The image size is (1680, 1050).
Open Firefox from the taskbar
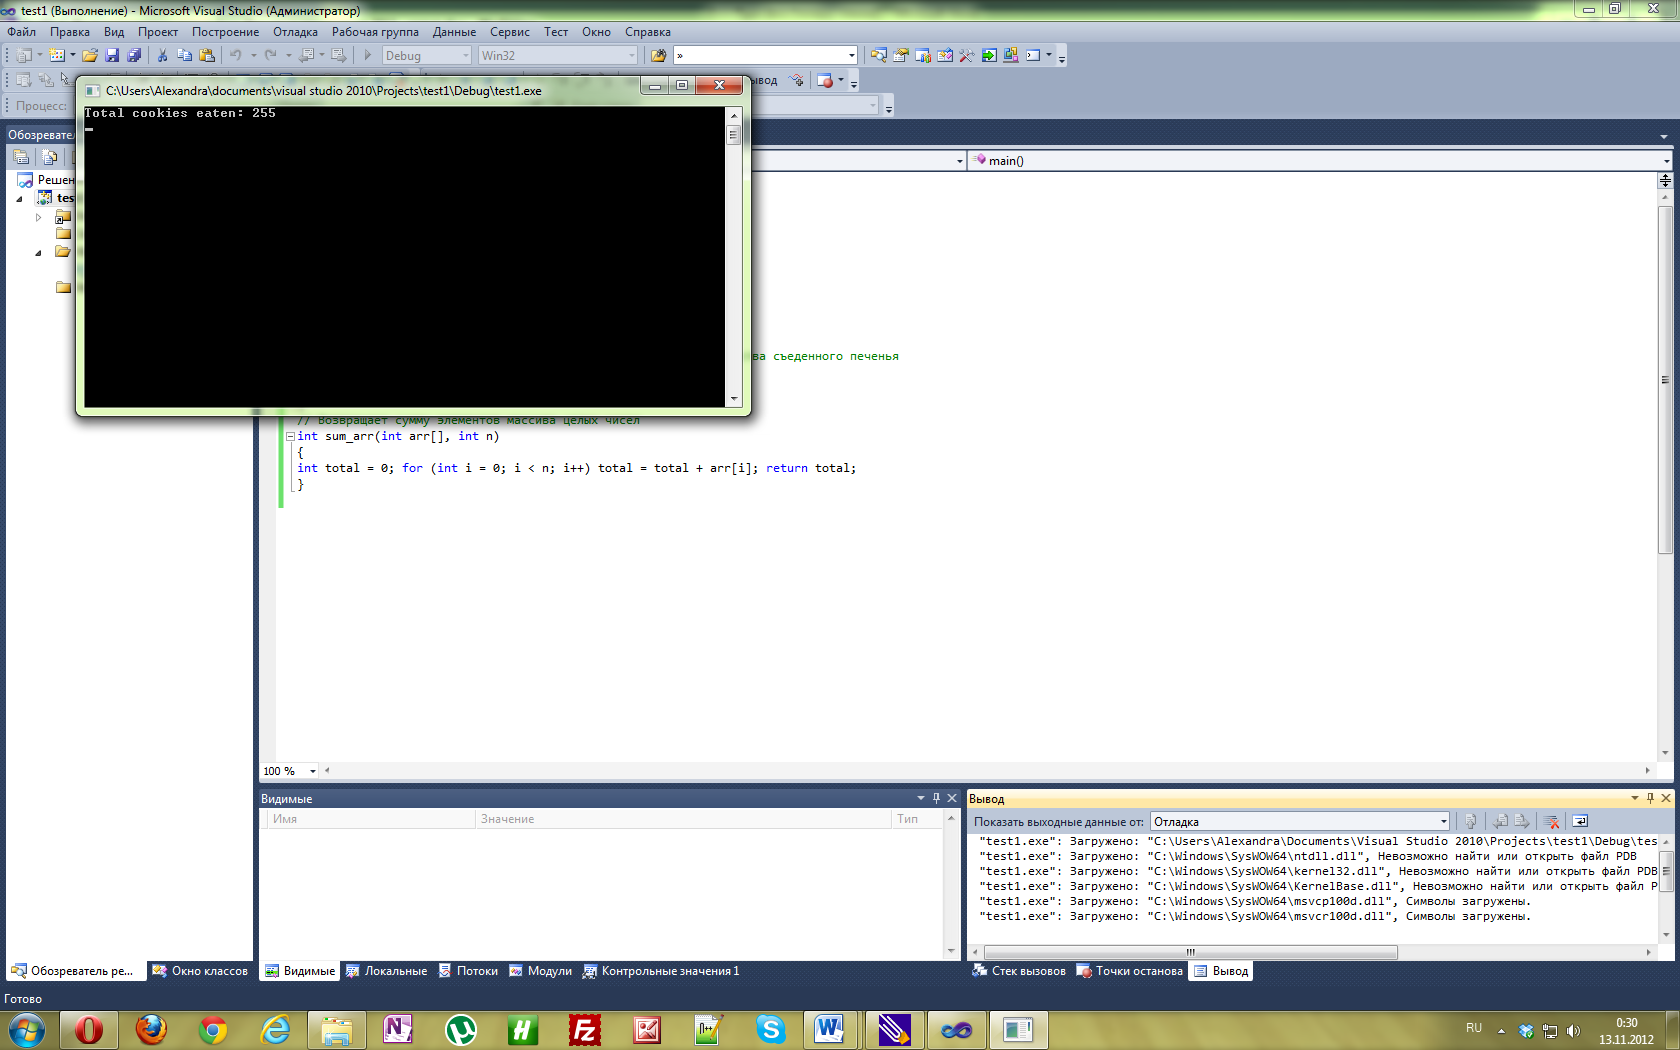coord(151,1029)
